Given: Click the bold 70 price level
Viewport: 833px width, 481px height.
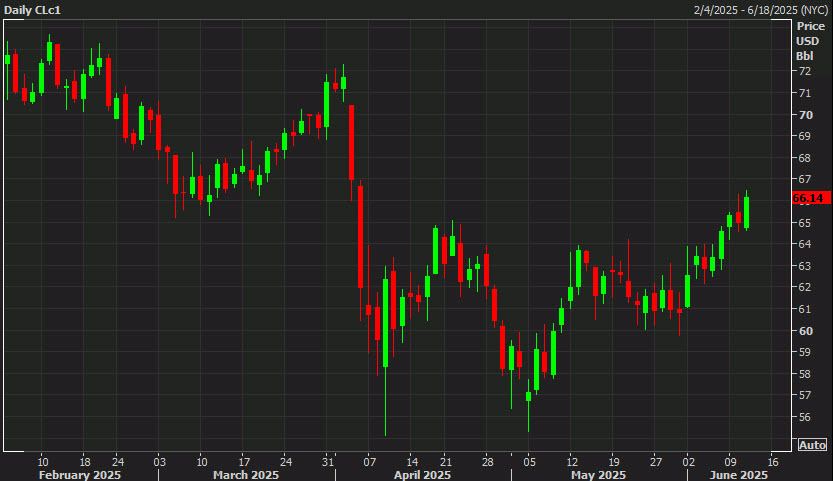Looking at the screenshot, I should pyautogui.click(x=805, y=115).
